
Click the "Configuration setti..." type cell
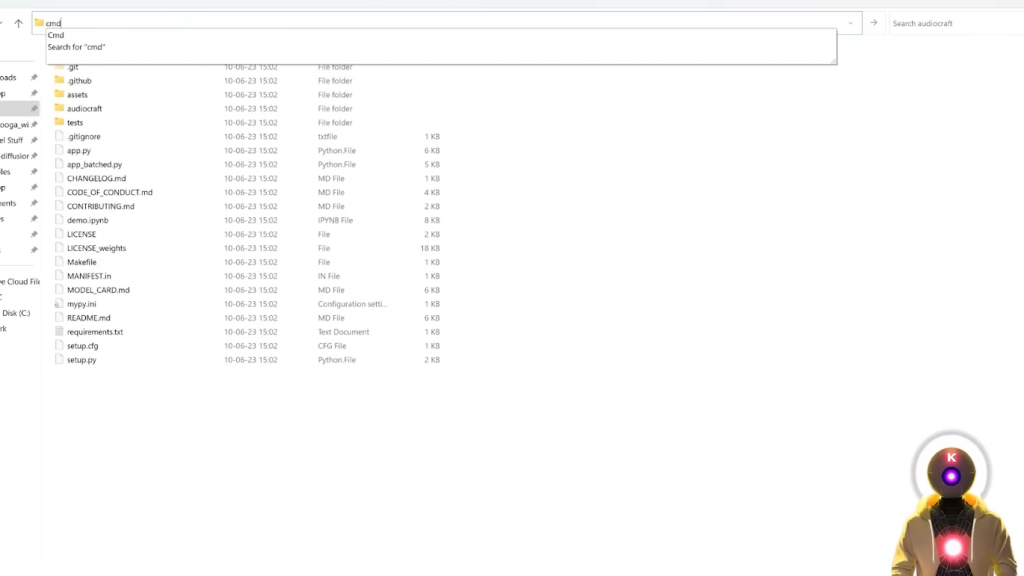[x=352, y=304]
